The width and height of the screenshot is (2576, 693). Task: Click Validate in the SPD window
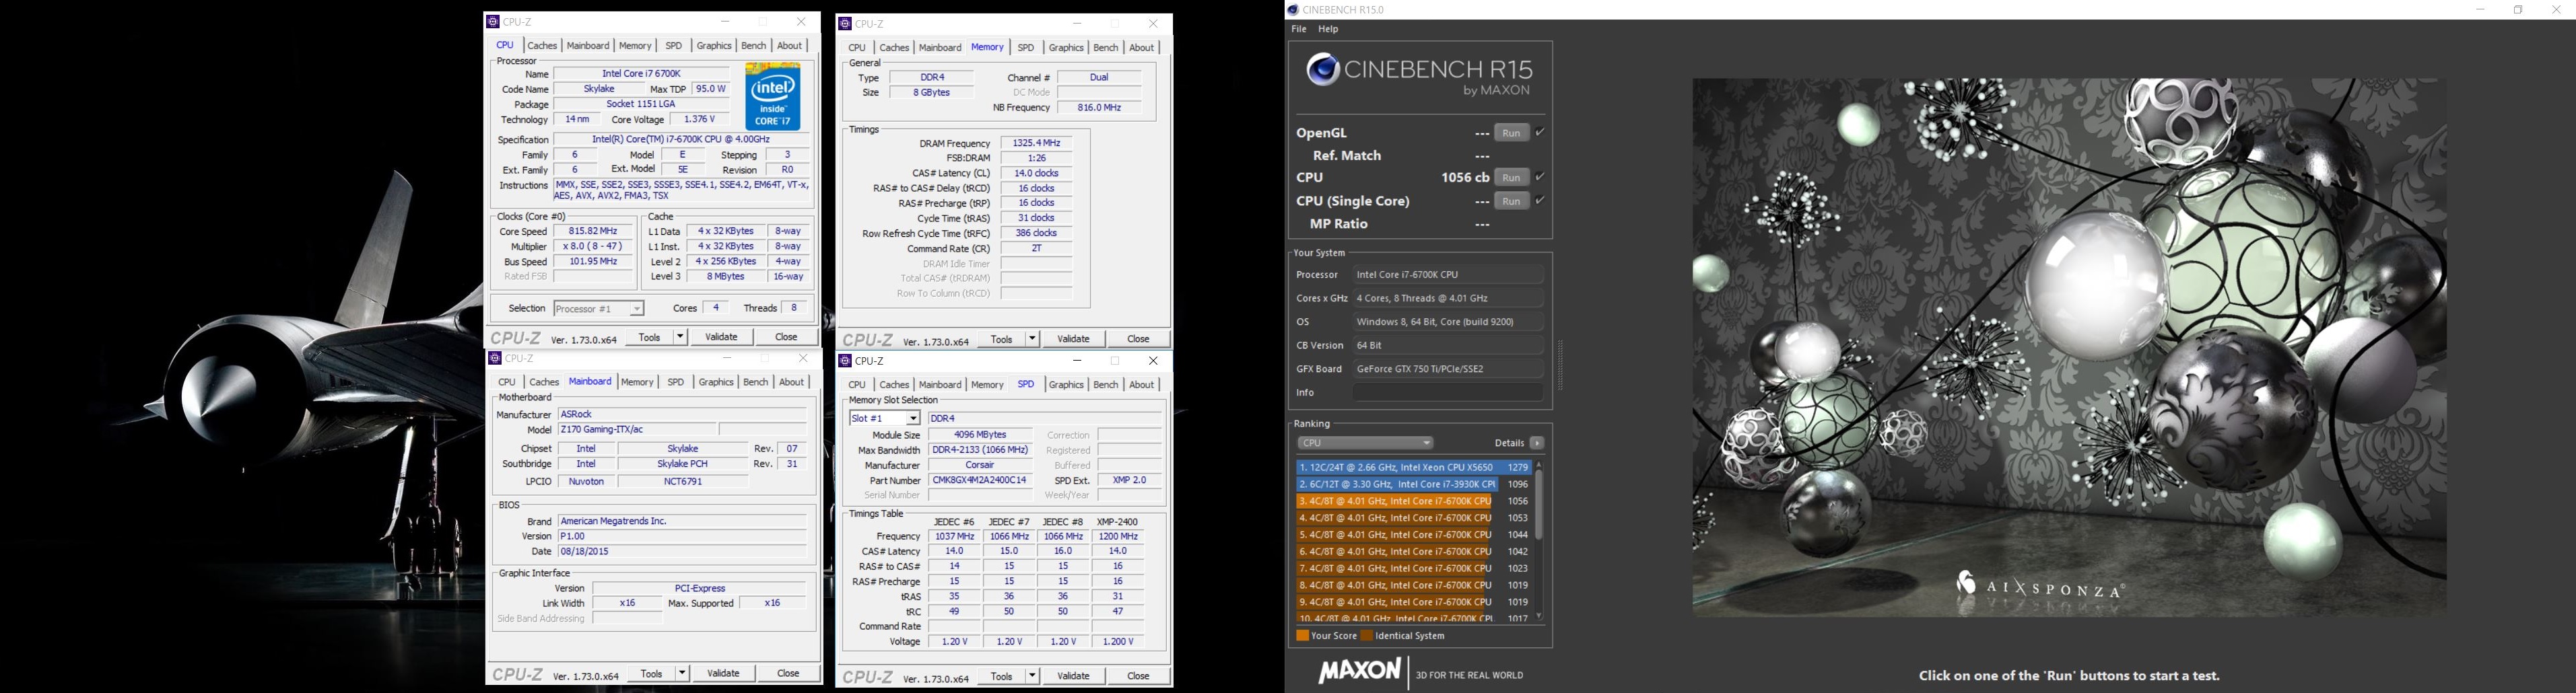tap(1074, 676)
